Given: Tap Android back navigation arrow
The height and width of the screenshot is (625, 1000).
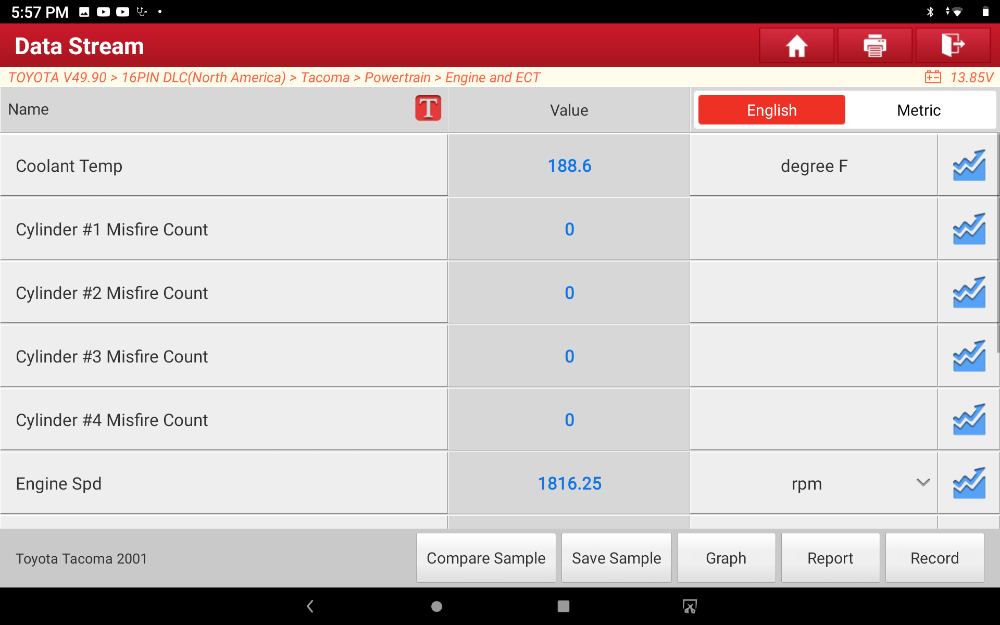Looking at the screenshot, I should [310, 606].
